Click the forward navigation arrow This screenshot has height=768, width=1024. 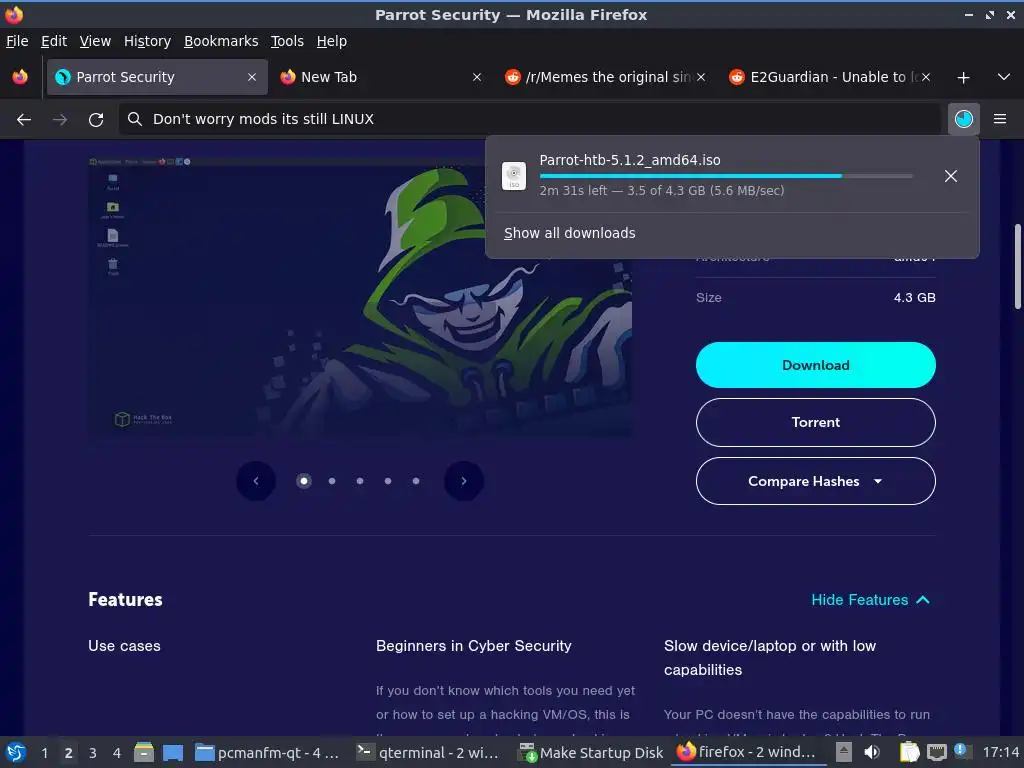pos(60,119)
